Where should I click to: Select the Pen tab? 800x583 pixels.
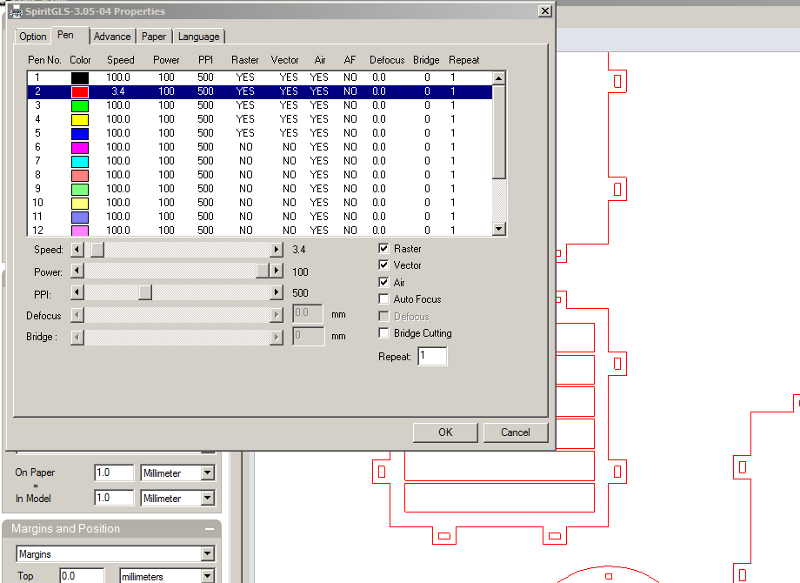(x=65, y=35)
